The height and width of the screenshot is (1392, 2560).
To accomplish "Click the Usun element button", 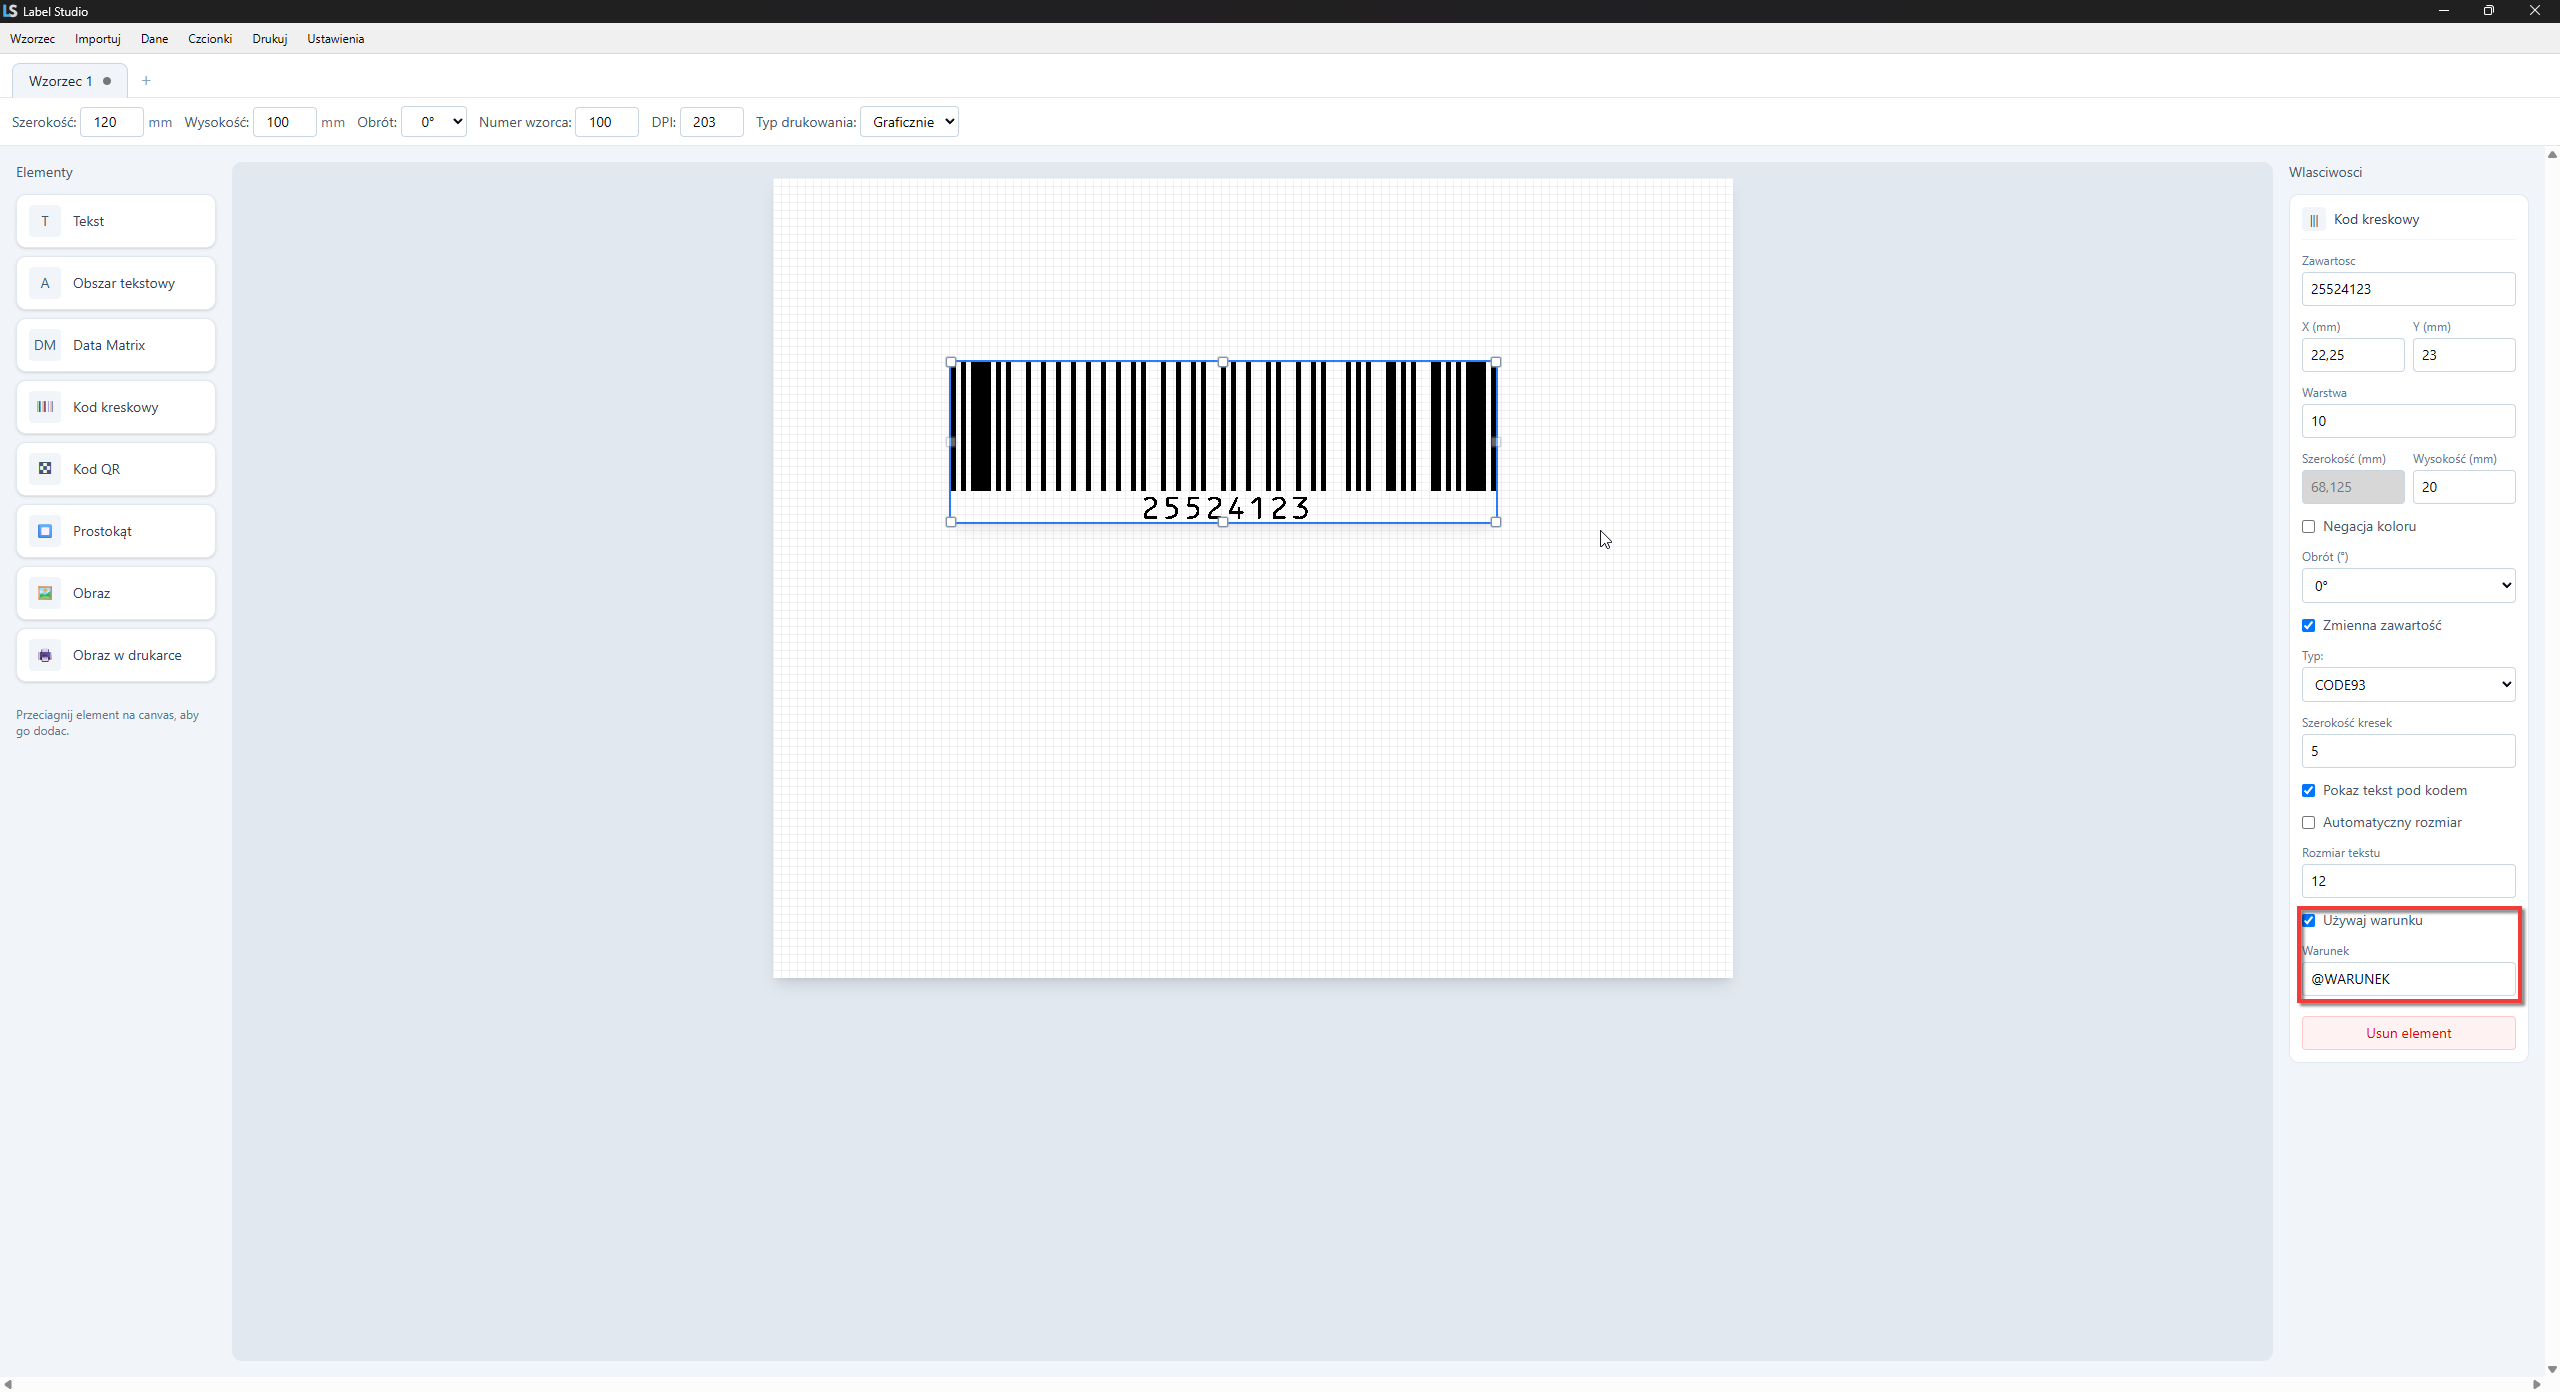I will [2408, 1034].
